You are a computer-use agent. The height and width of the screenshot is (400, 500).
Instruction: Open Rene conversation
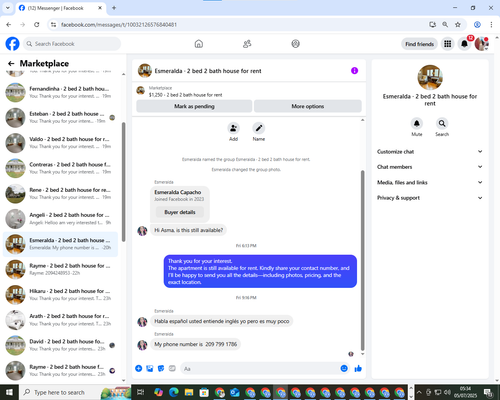[x=60, y=193]
